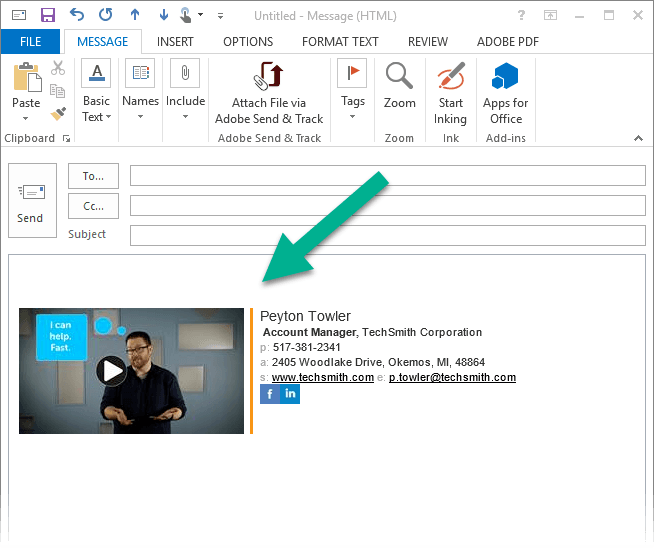
Task: Click the name Peyton Towler
Action: [305, 316]
